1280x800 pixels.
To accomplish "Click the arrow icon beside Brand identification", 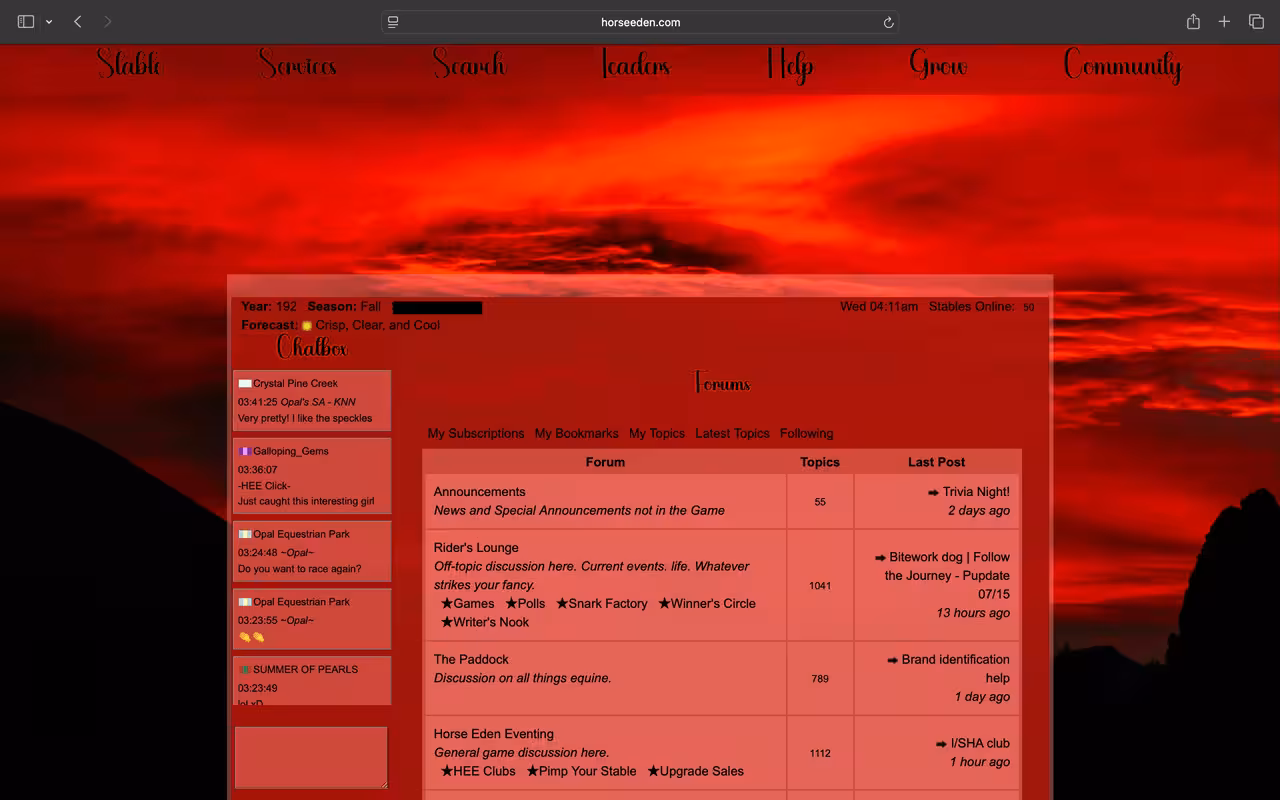I will (x=892, y=661).
